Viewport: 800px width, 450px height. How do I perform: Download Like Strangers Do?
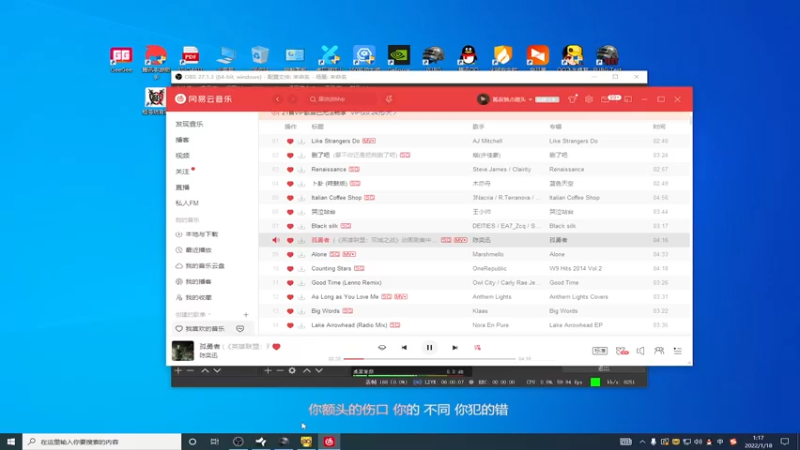point(302,141)
